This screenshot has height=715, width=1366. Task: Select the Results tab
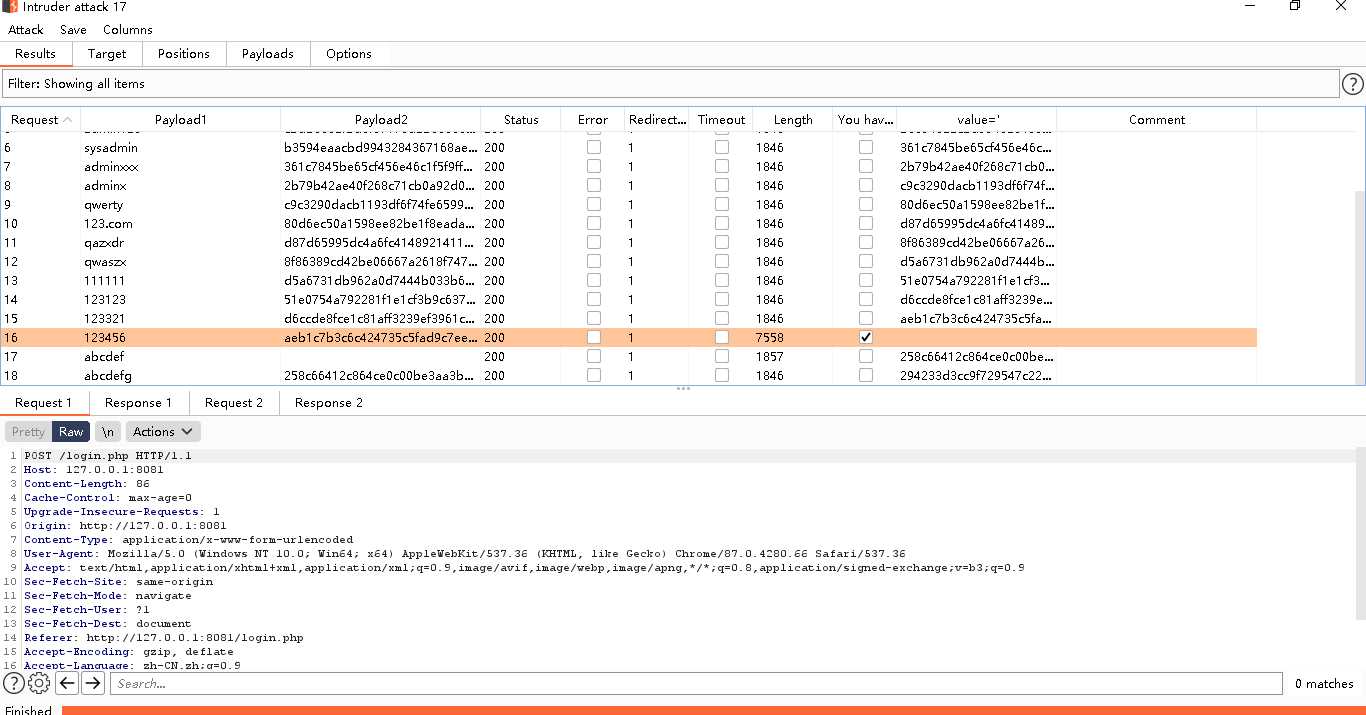click(x=35, y=54)
